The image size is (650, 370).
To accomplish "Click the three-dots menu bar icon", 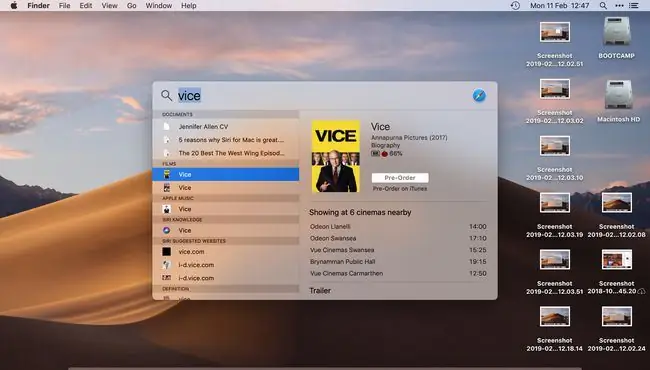I will tap(619, 6).
